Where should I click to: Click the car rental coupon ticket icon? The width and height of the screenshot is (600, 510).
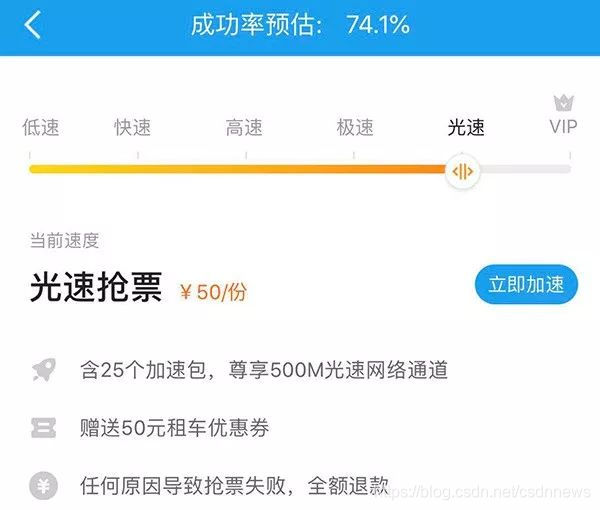pos(43,428)
